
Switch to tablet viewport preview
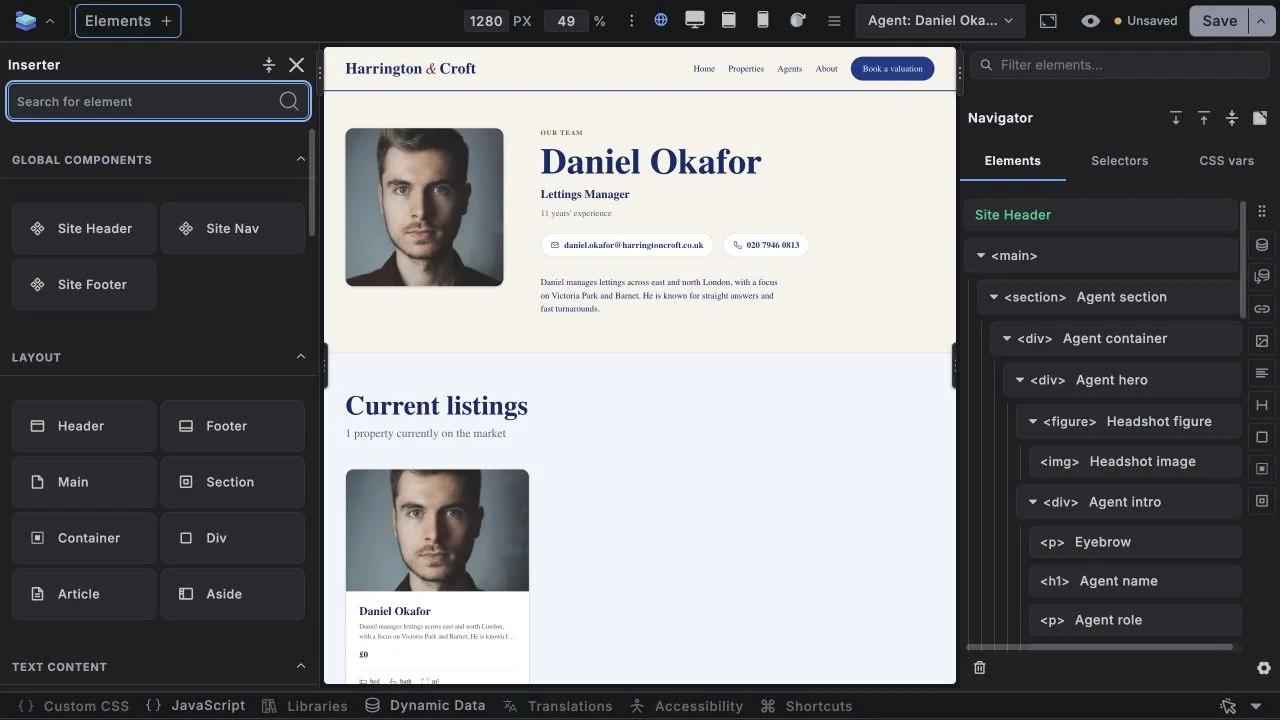pyautogui.click(x=729, y=20)
